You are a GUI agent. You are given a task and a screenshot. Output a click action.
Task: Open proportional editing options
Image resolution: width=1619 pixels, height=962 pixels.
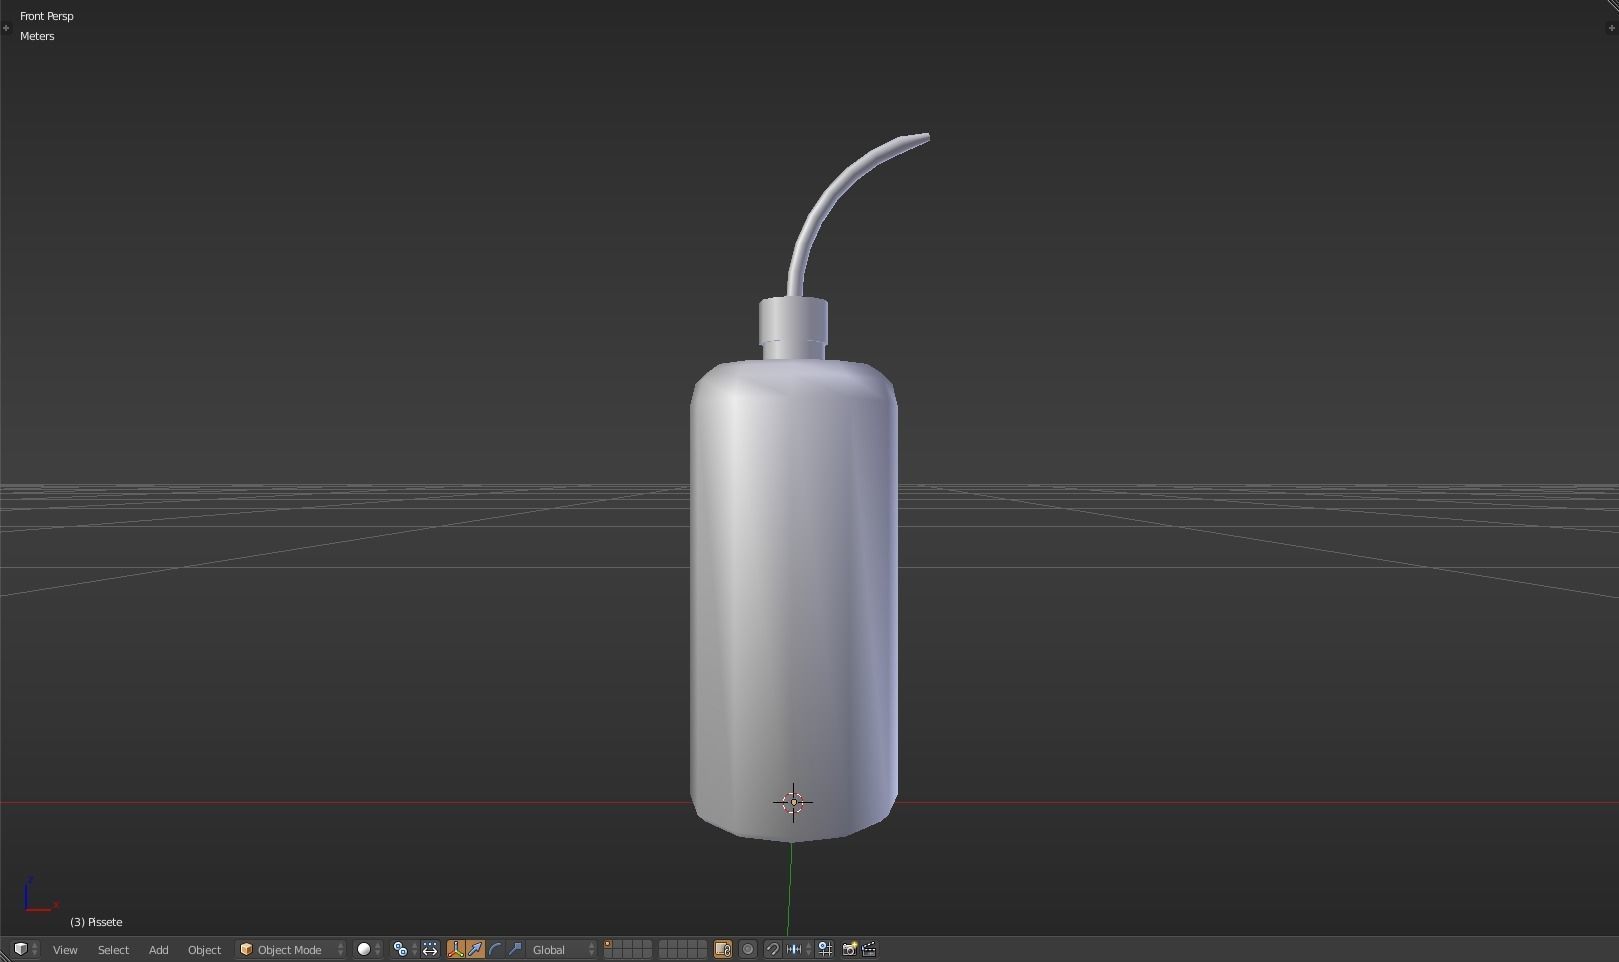pos(748,949)
